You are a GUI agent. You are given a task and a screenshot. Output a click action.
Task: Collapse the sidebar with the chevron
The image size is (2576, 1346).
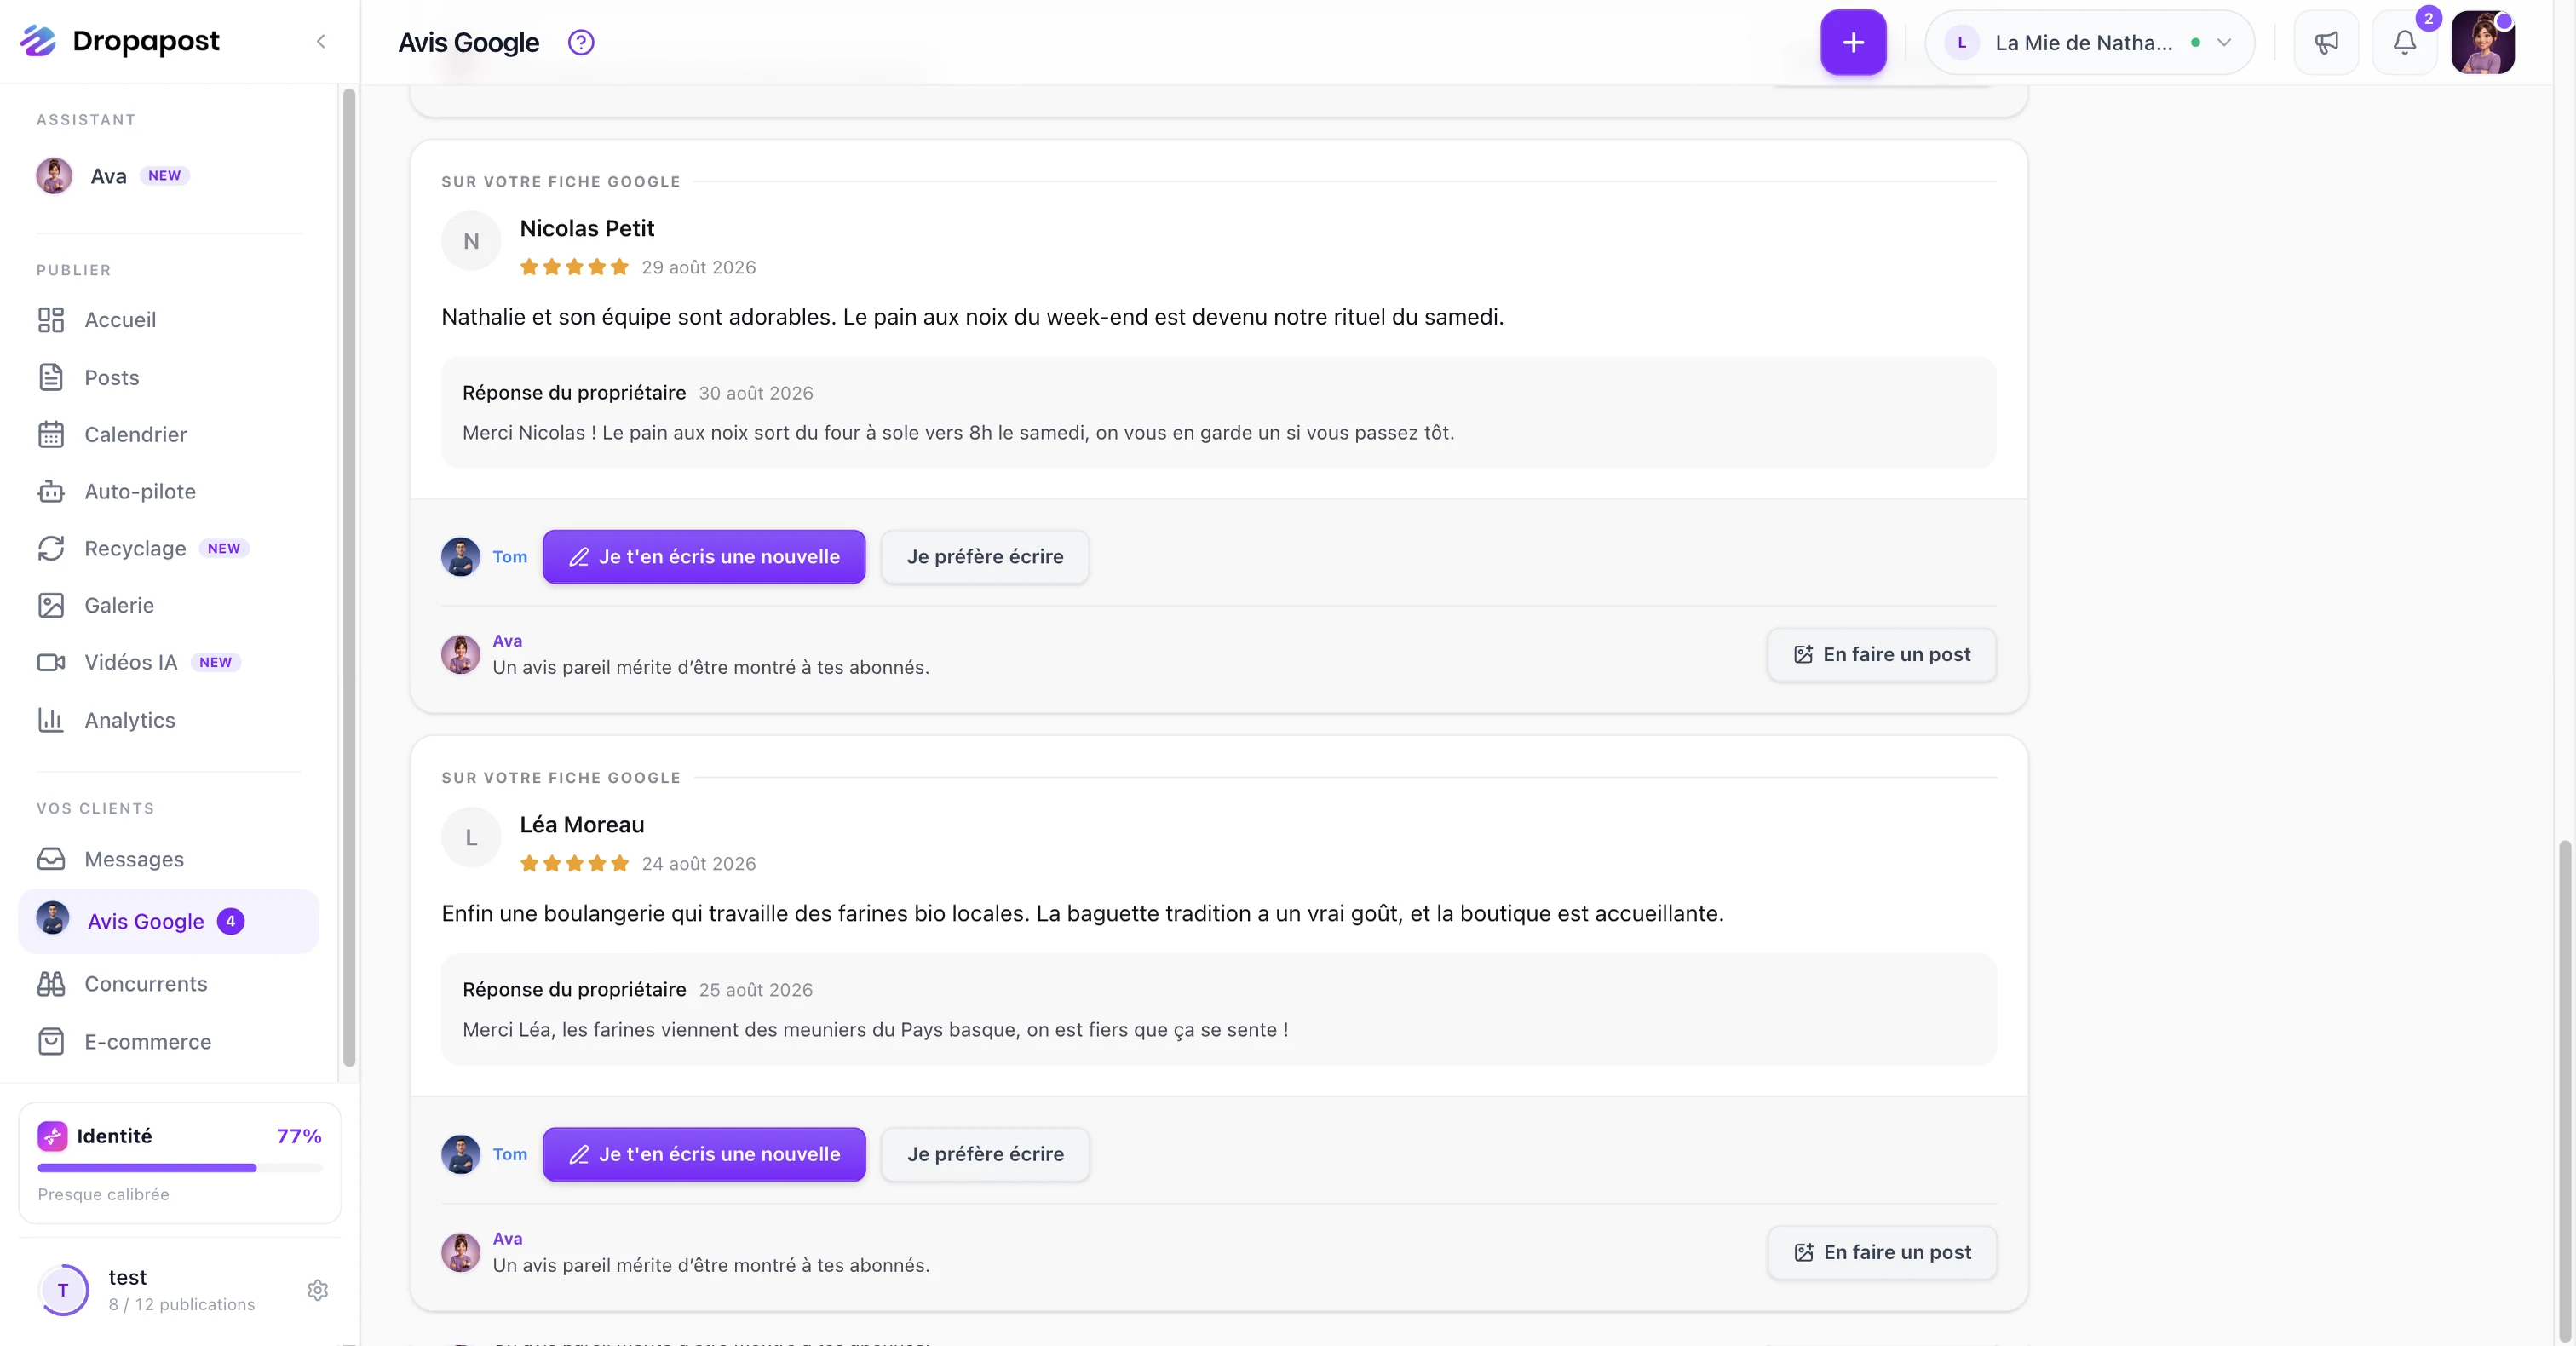point(321,41)
